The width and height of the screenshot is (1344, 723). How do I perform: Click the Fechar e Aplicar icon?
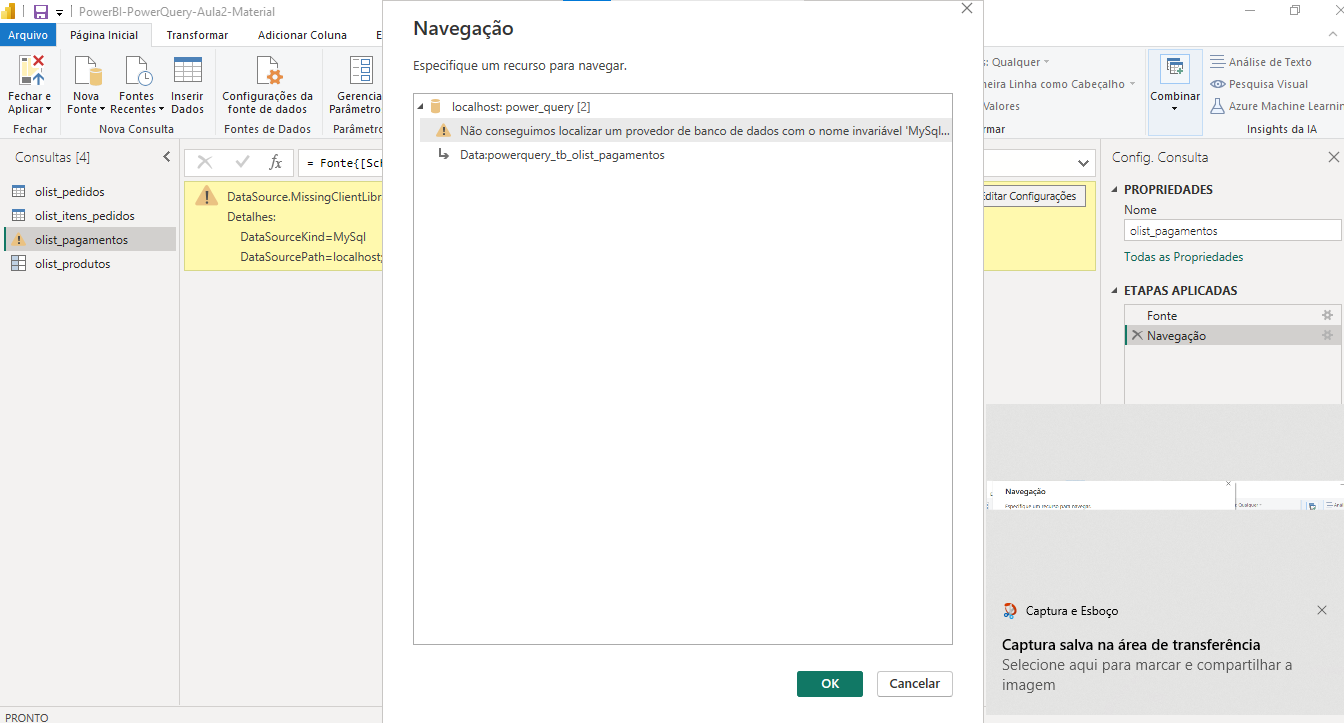tap(31, 72)
